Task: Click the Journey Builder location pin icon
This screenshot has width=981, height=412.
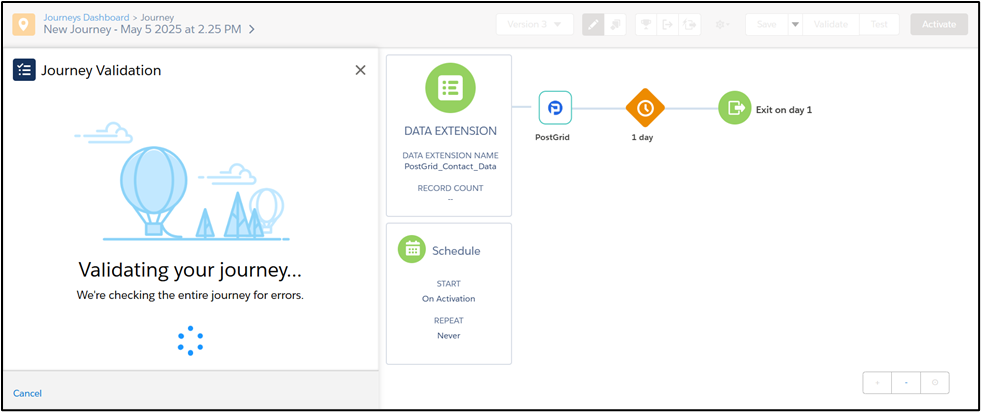Action: (x=24, y=24)
